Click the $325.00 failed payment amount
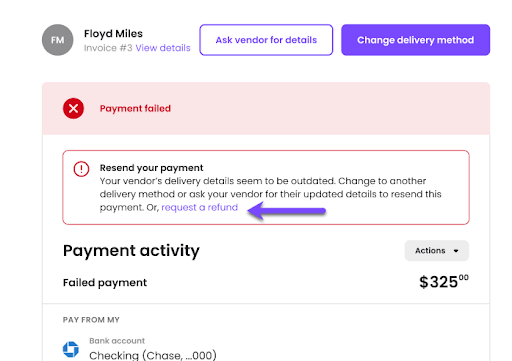The height and width of the screenshot is (361, 512). pyautogui.click(x=444, y=282)
